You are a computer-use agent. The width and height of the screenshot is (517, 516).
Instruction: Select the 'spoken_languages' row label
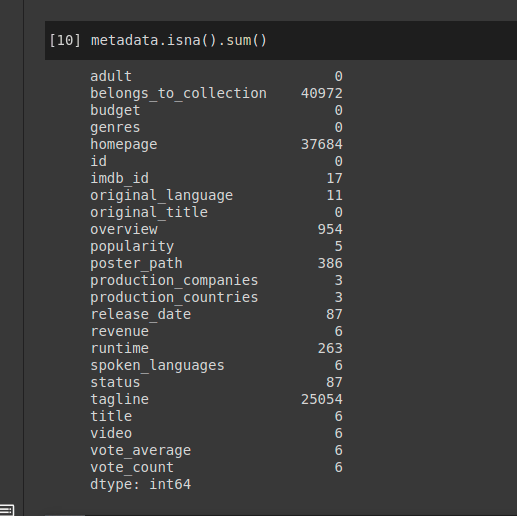(x=157, y=365)
